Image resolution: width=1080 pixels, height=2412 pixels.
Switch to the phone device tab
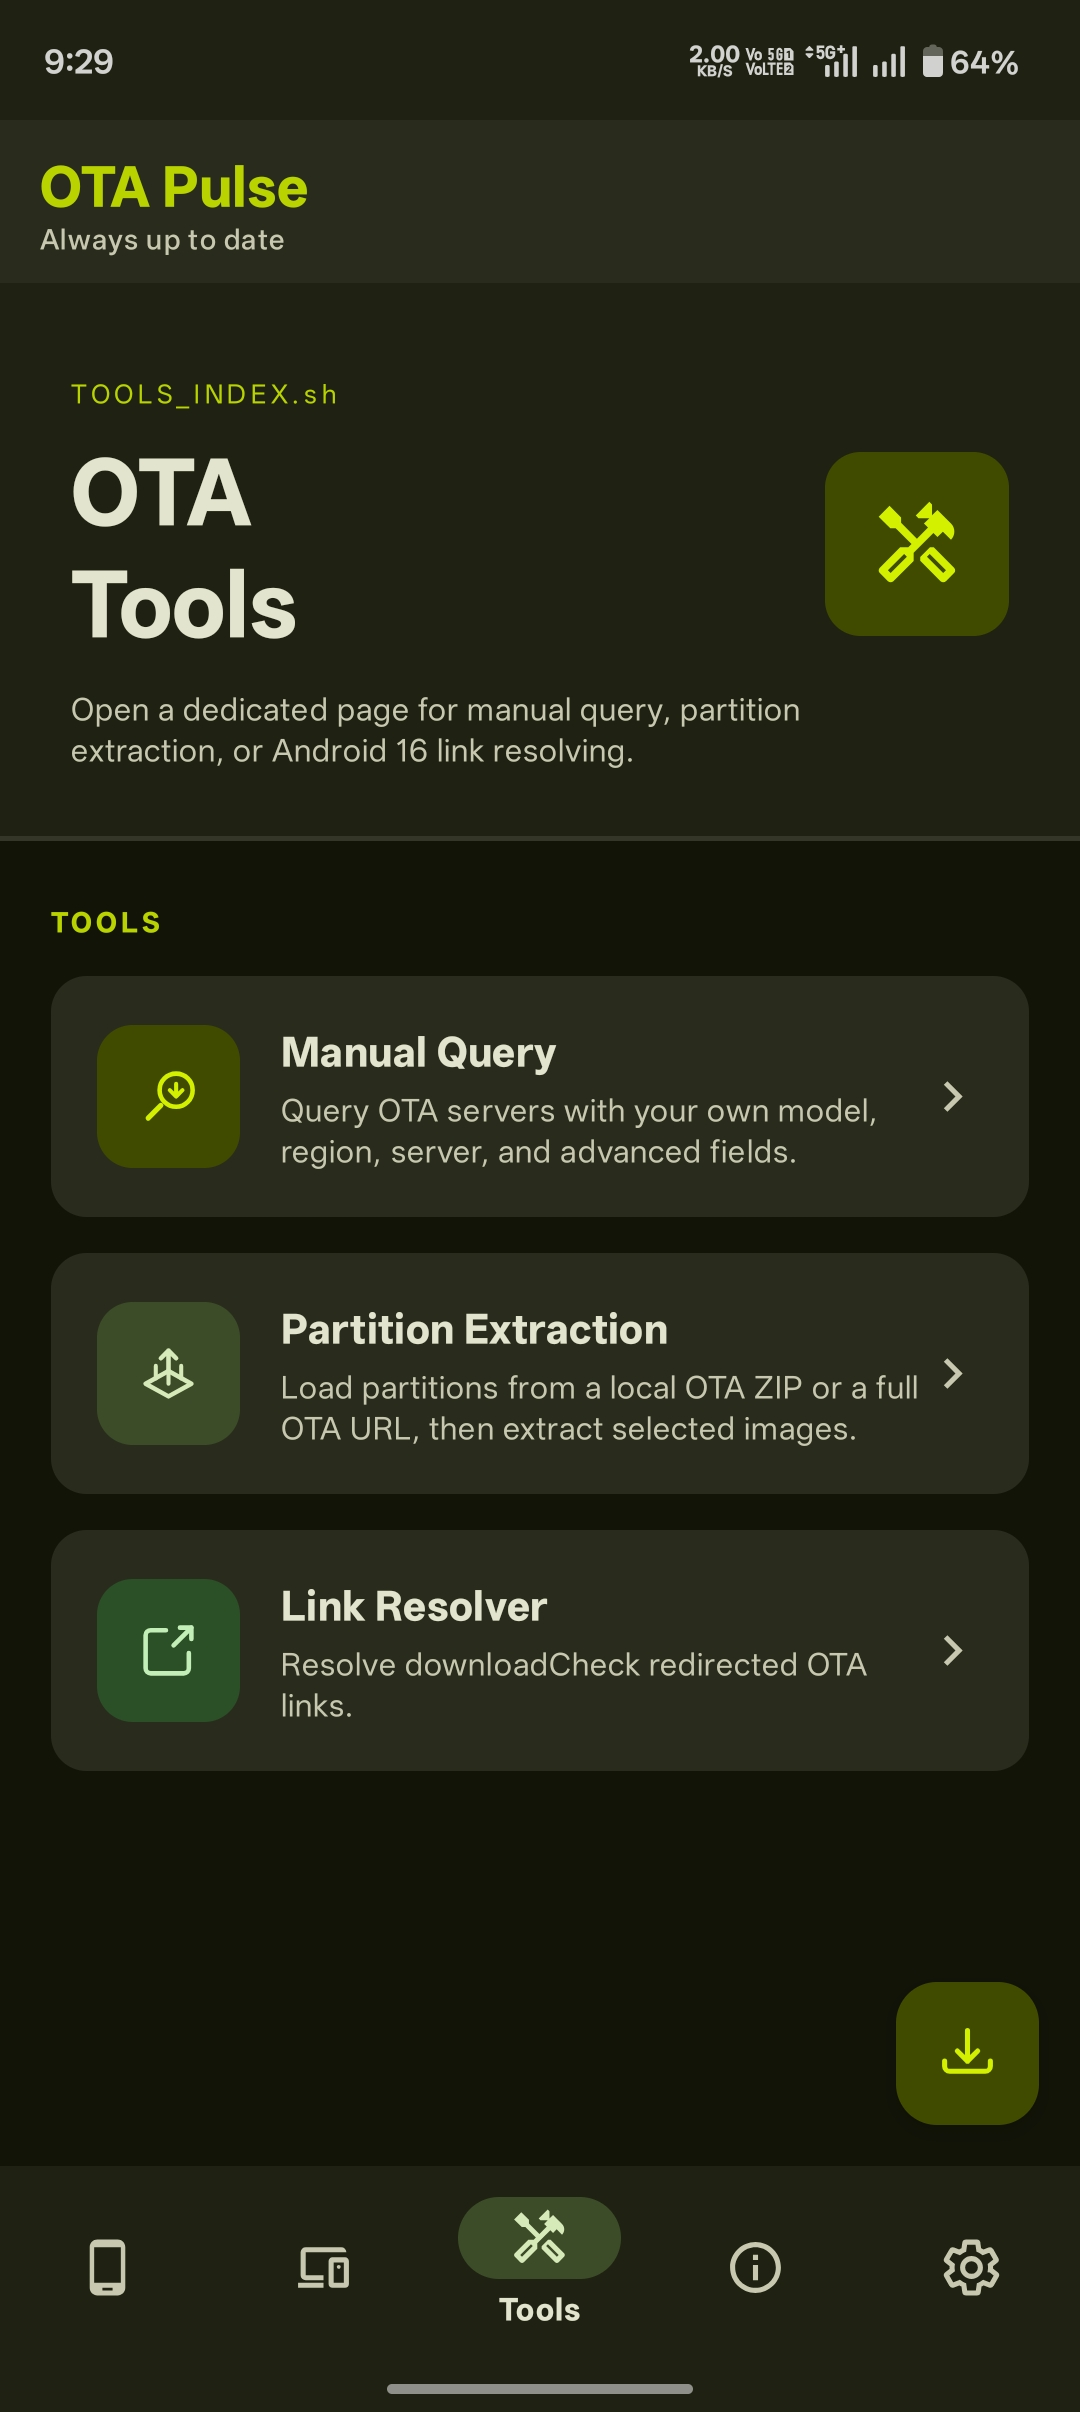(107, 2267)
